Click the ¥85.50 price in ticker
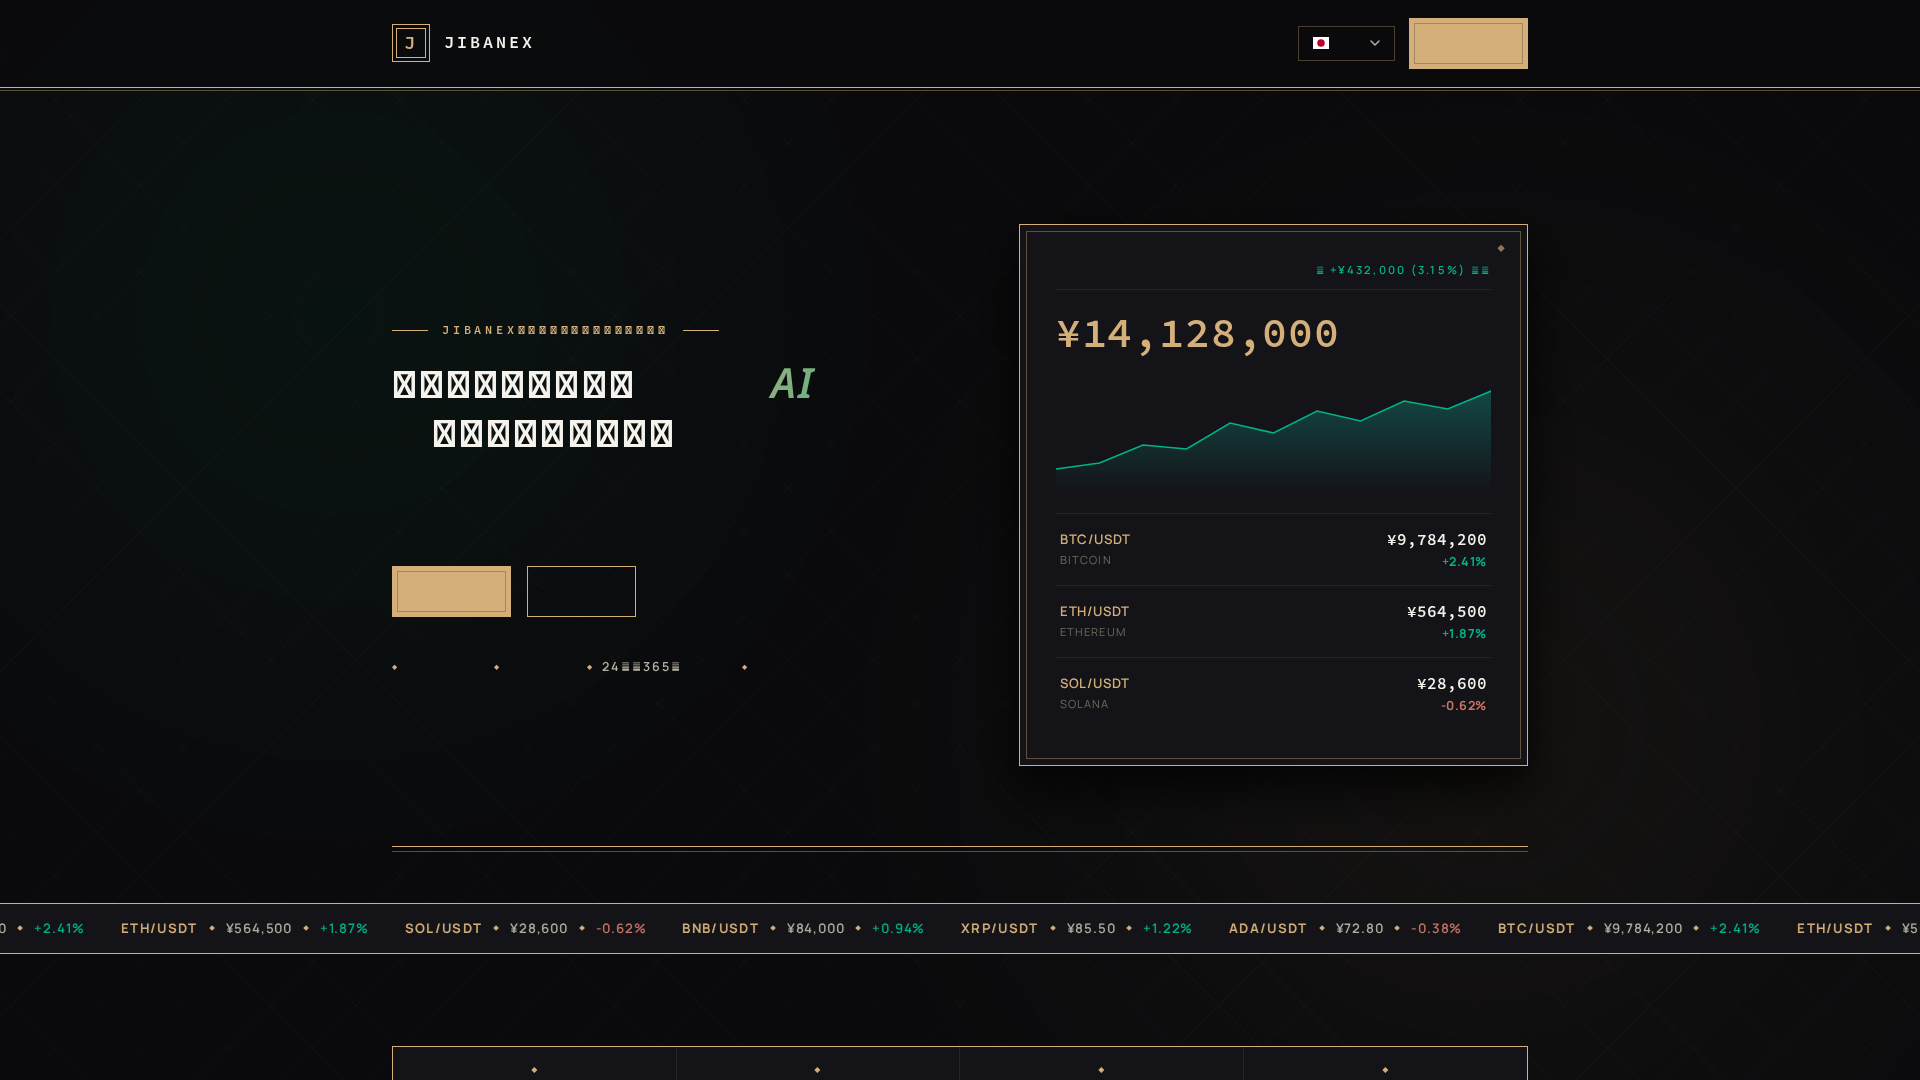The image size is (1920, 1080). click(x=1091, y=928)
